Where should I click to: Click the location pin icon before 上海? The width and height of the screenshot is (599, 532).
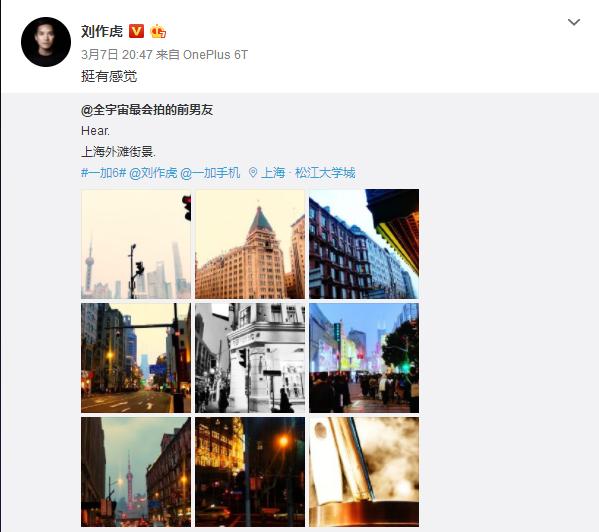(x=253, y=173)
